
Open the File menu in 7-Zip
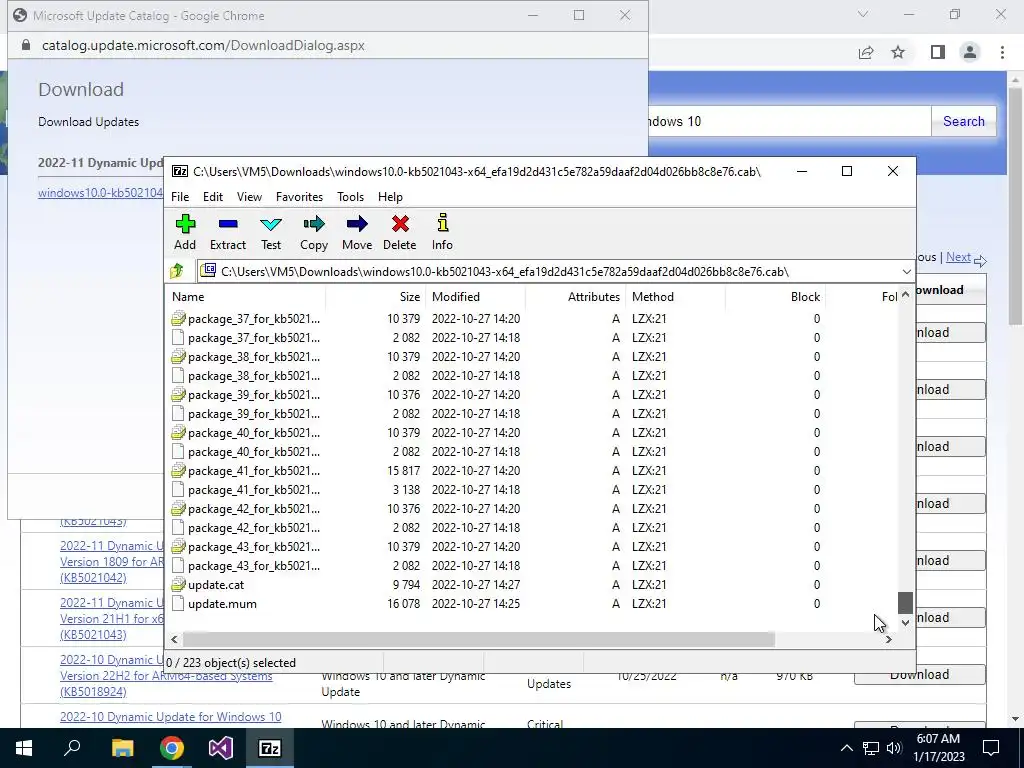click(180, 197)
